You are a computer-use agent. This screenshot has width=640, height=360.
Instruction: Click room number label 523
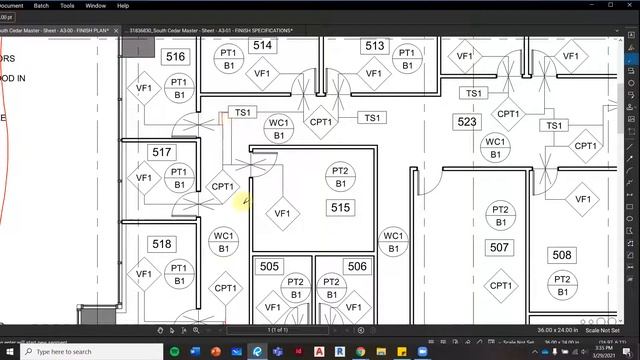(x=467, y=122)
